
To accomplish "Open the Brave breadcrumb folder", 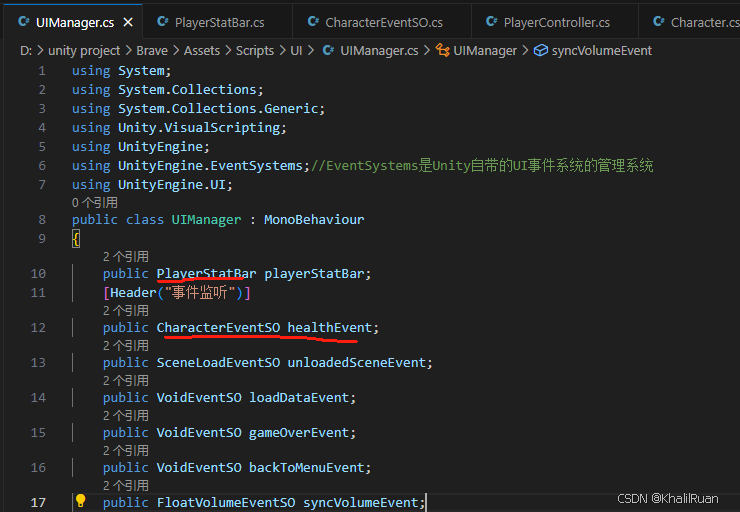I will tap(152, 50).
